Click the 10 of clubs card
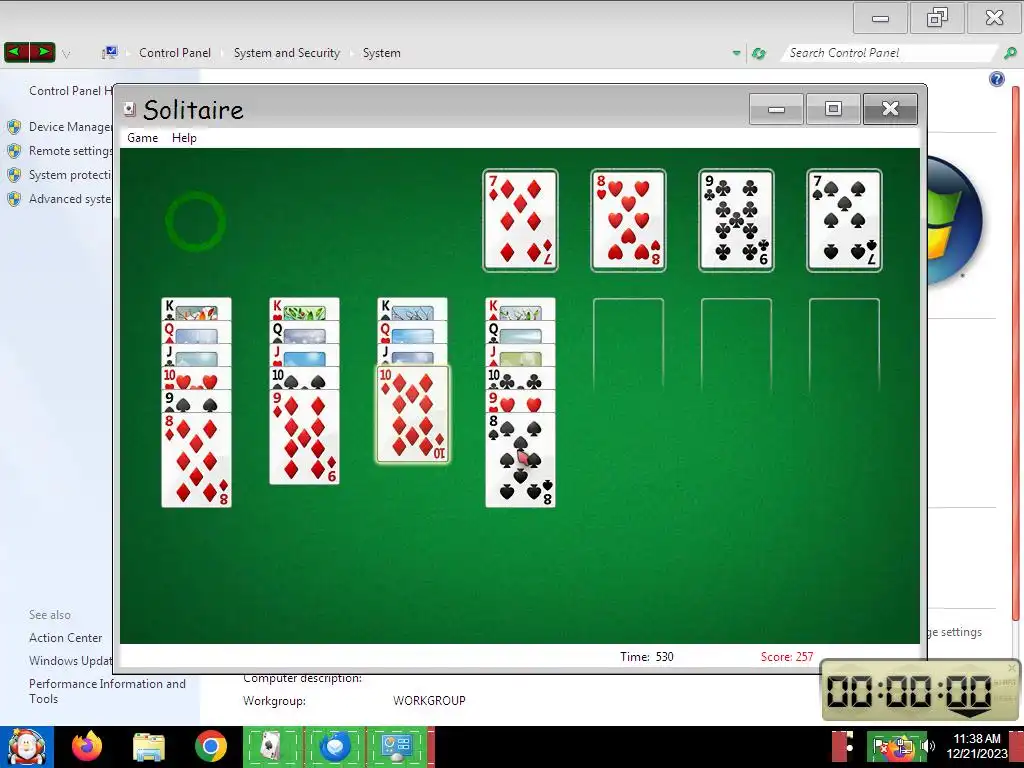1024x768 pixels. 520,378
